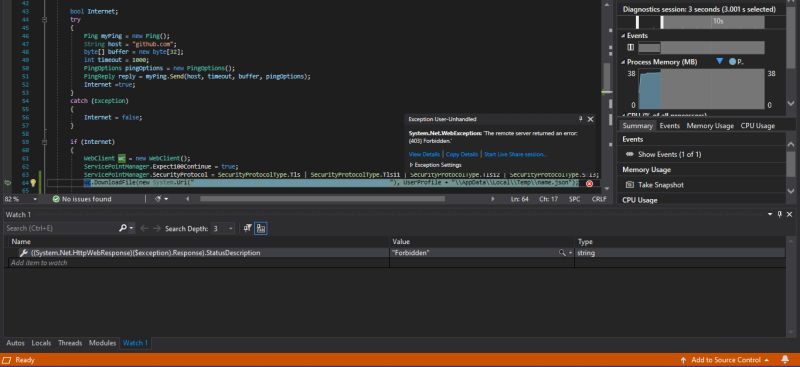Select the Watch 1 bottom tab
Screen dimensions: 800x367
[x=135, y=343]
